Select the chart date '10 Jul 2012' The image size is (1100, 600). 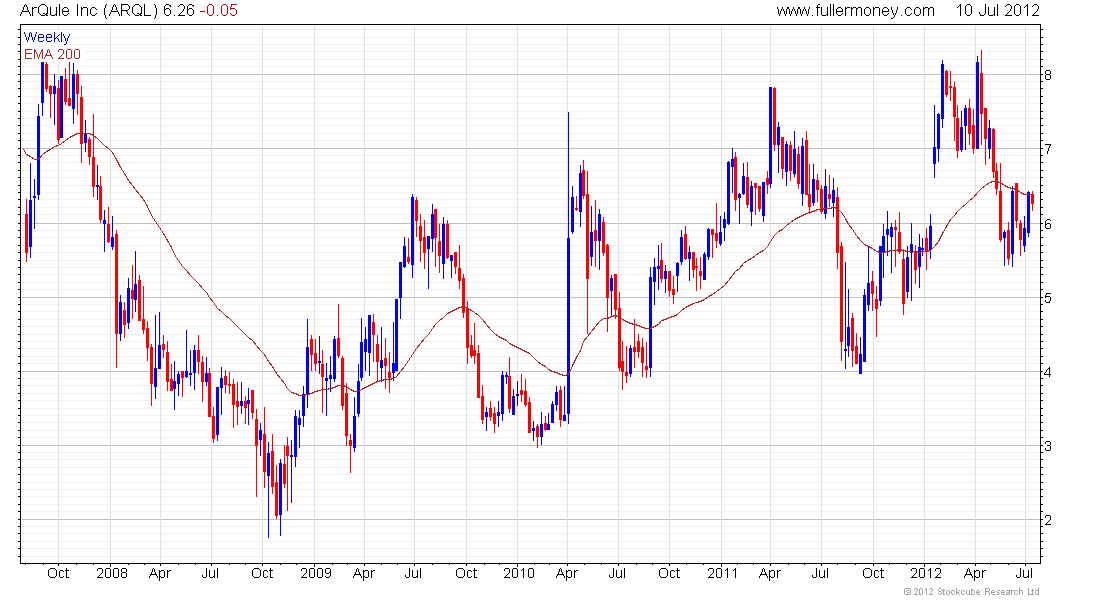[997, 11]
